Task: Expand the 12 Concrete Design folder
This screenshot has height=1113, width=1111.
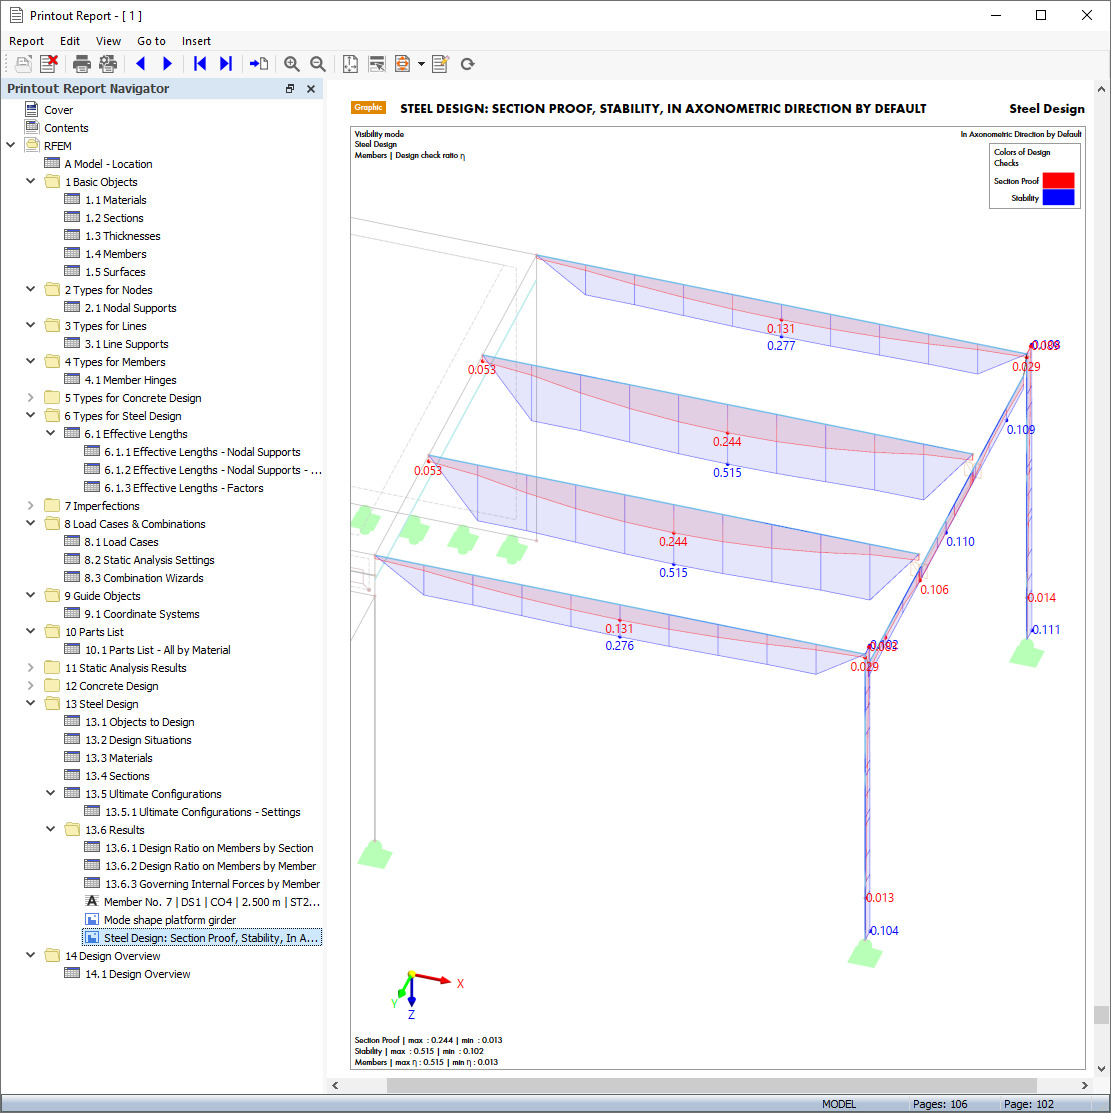Action: [x=31, y=686]
